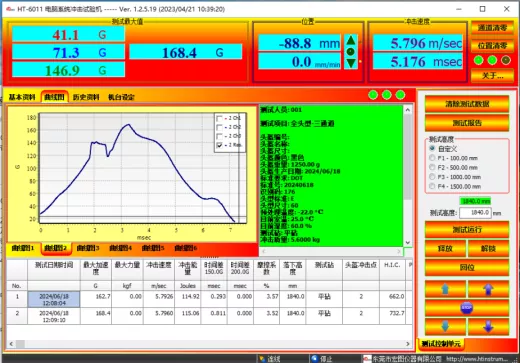Click the app logo in the title bar
This screenshot has height=363, width=520.
pyautogui.click(x=10, y=9)
